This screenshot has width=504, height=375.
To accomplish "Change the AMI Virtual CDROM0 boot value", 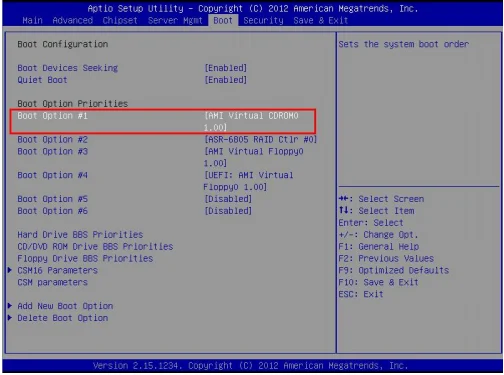I will click(251, 121).
